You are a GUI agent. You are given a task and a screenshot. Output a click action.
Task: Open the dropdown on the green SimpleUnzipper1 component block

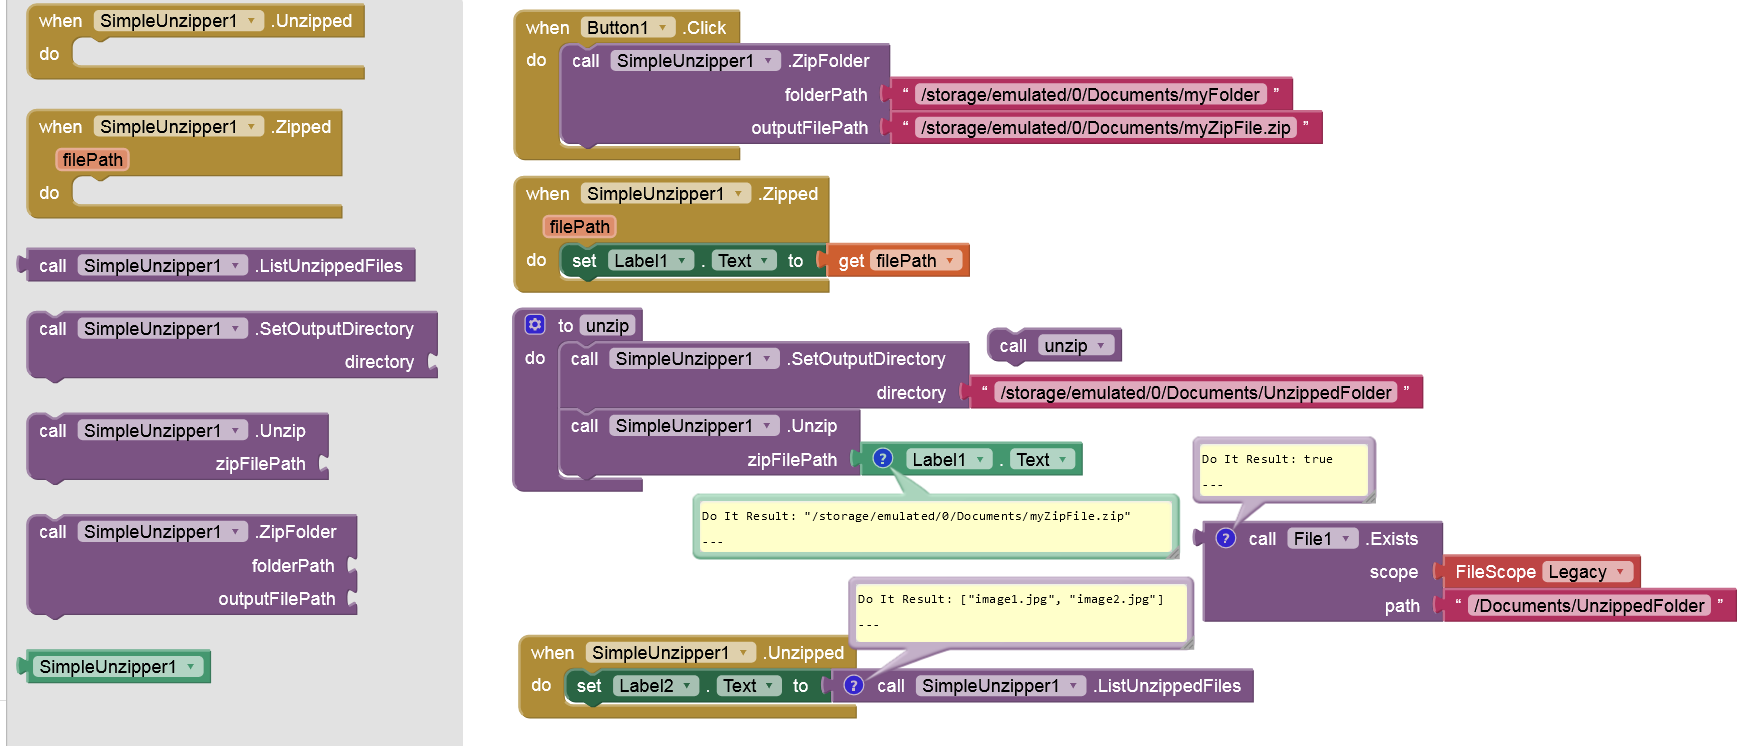117,667
